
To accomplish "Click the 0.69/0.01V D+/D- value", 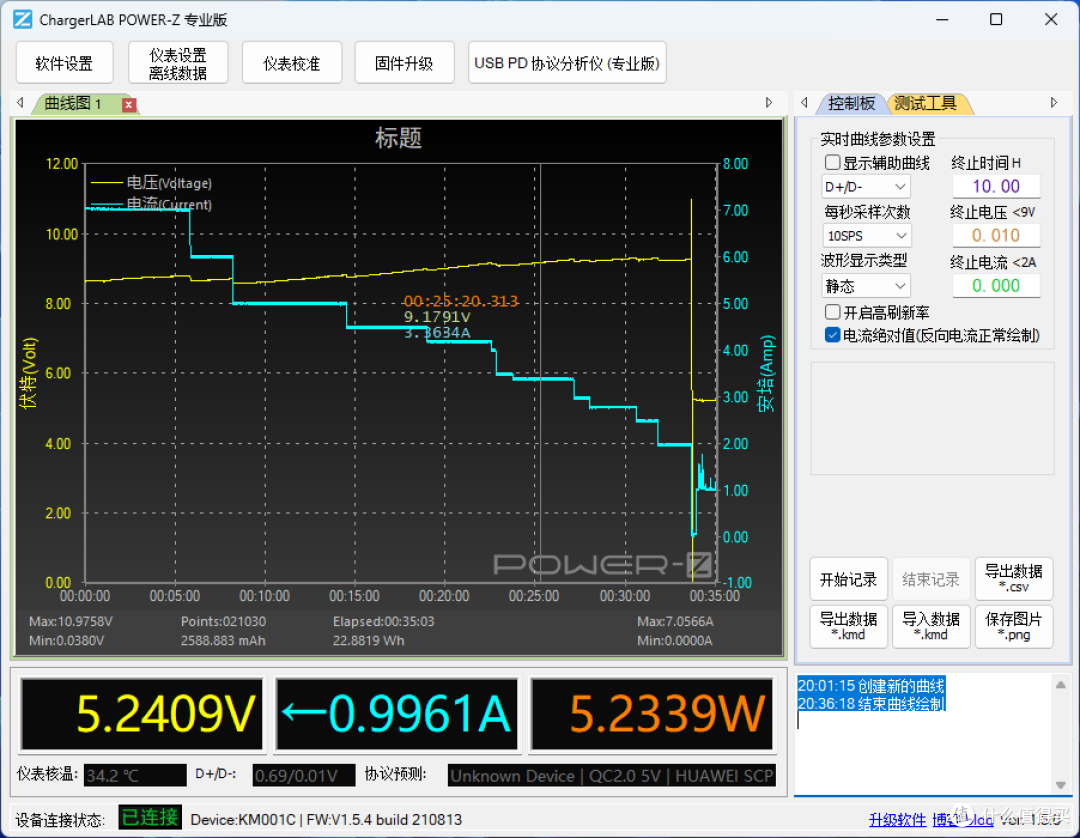I will point(303,775).
